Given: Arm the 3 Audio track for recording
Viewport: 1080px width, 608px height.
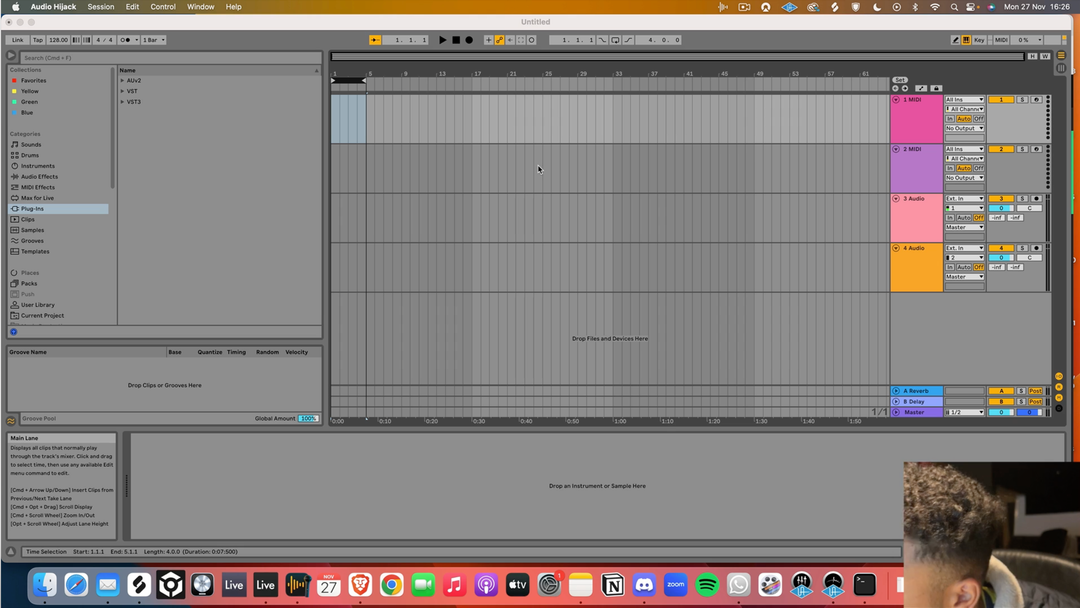Looking at the screenshot, I should [1036, 199].
